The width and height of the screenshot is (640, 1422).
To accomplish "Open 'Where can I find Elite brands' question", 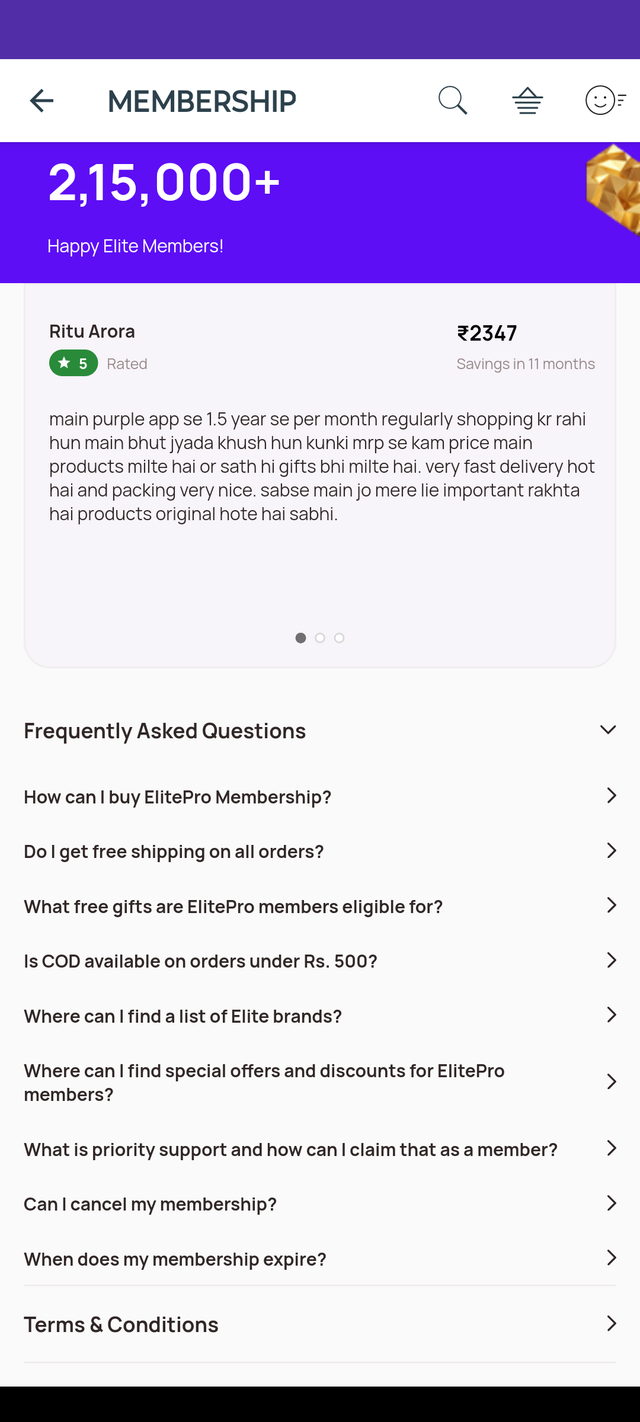I will [320, 1016].
